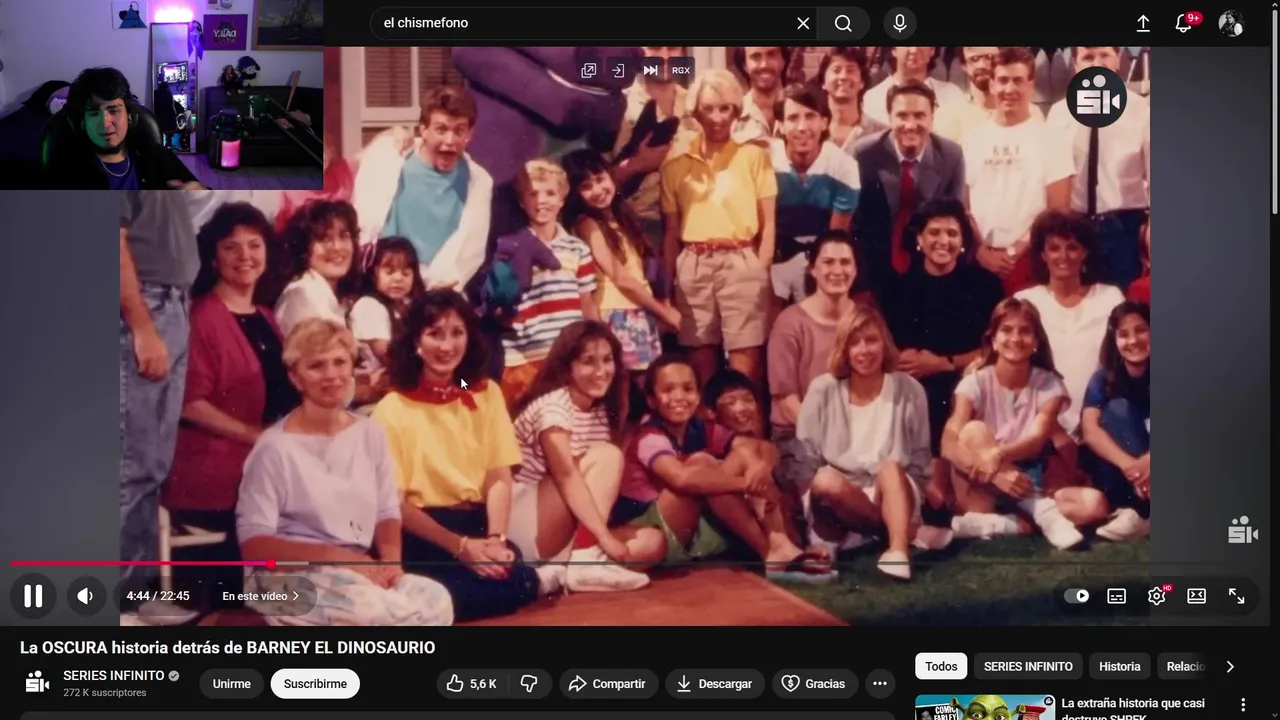1280x720 pixels.
Task: Mute the video volume
Action: 86,596
